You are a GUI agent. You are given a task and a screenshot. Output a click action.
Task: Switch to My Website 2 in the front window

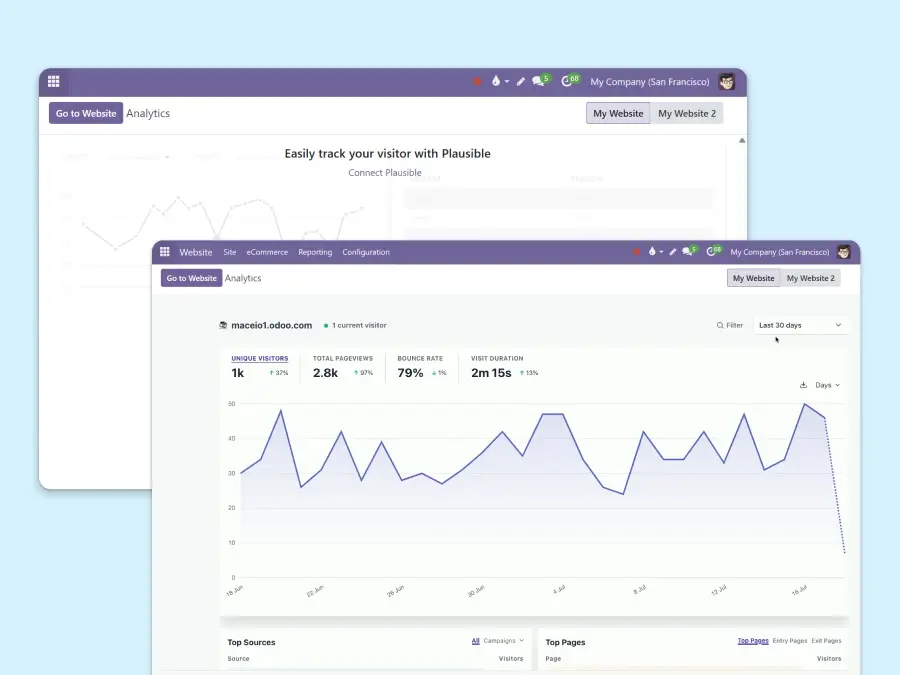tap(810, 278)
